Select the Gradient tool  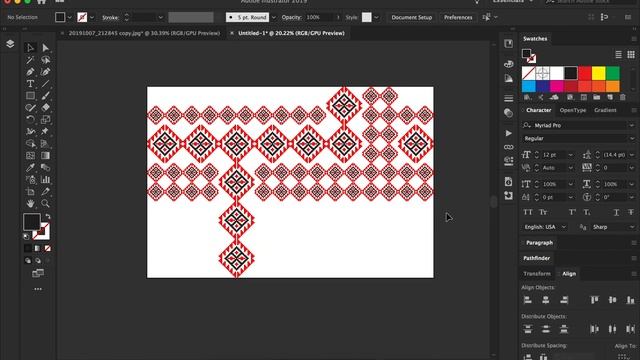tap(45, 156)
